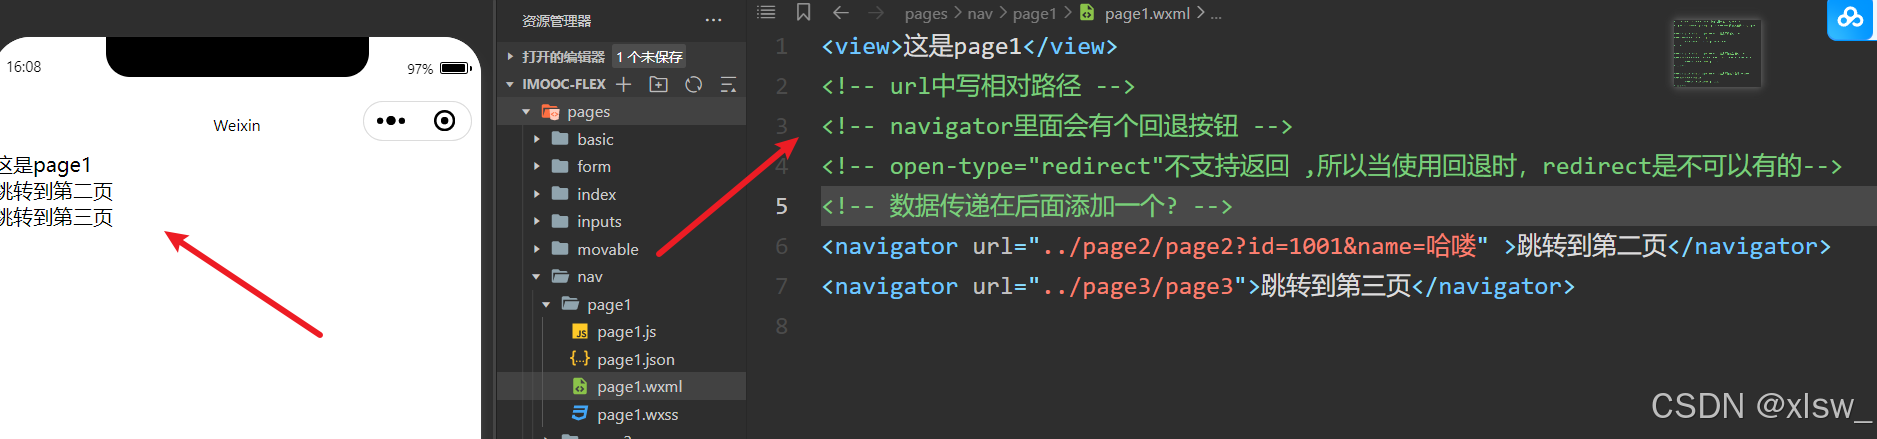Click the 16:08 time in simulator

click(x=24, y=67)
